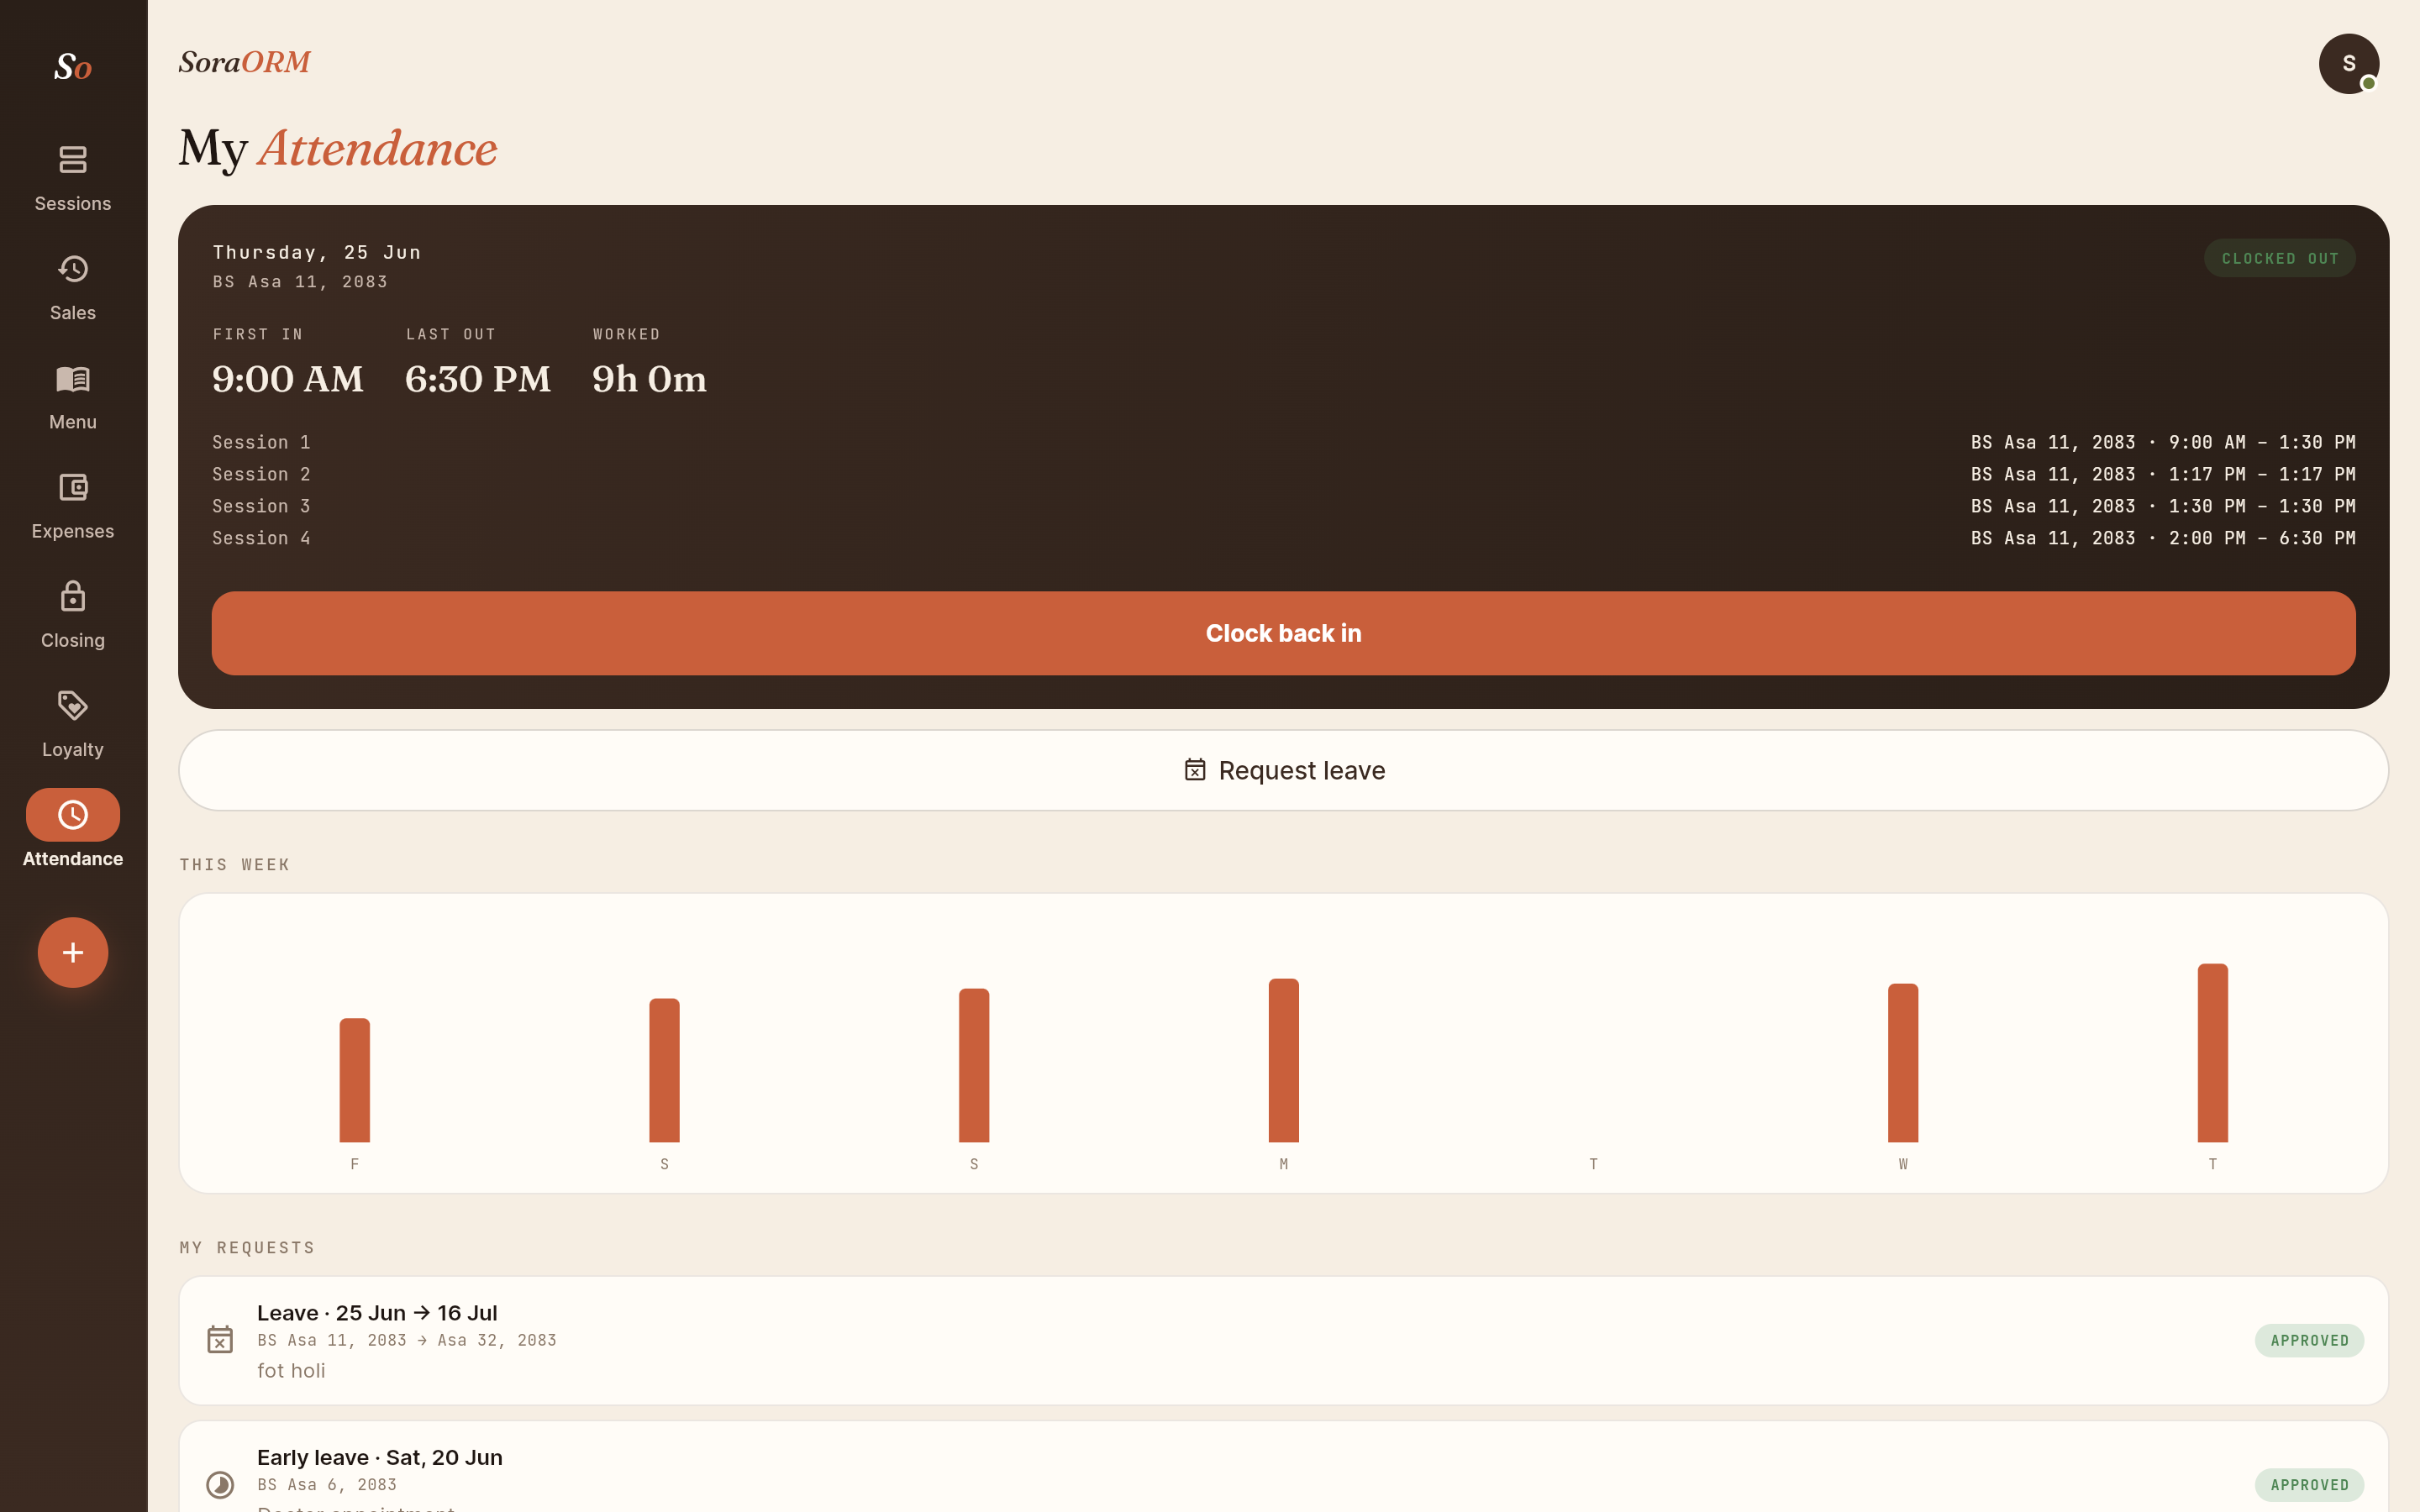Click 'Early leave · Sat, 20 Jun' request title
This screenshot has width=2420, height=1512.
[x=380, y=1457]
